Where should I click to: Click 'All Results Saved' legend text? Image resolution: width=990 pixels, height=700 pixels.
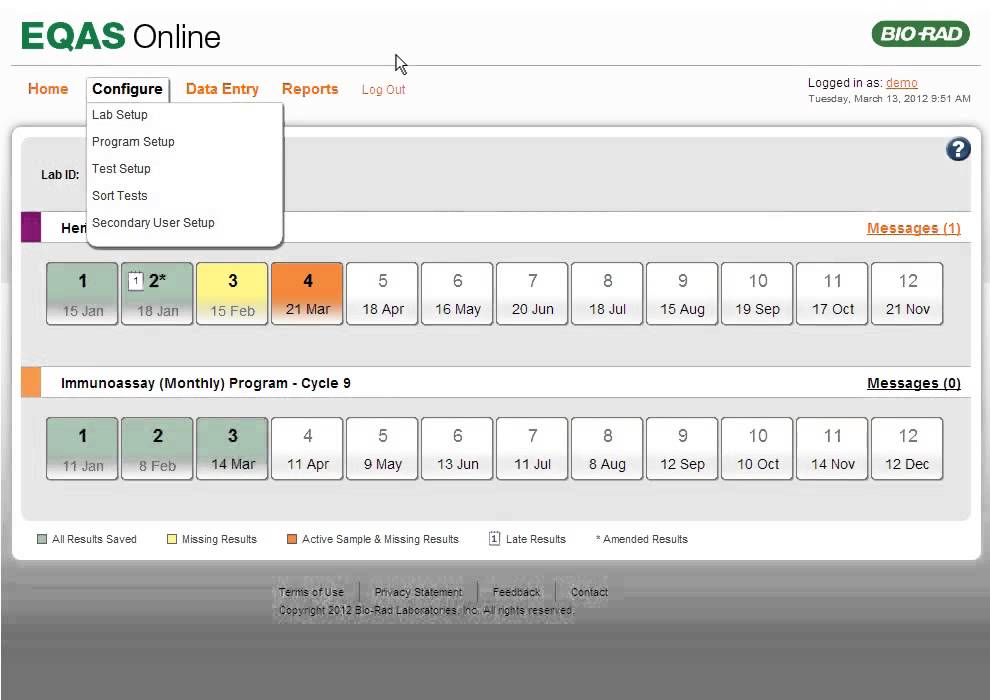pyautogui.click(x=94, y=539)
